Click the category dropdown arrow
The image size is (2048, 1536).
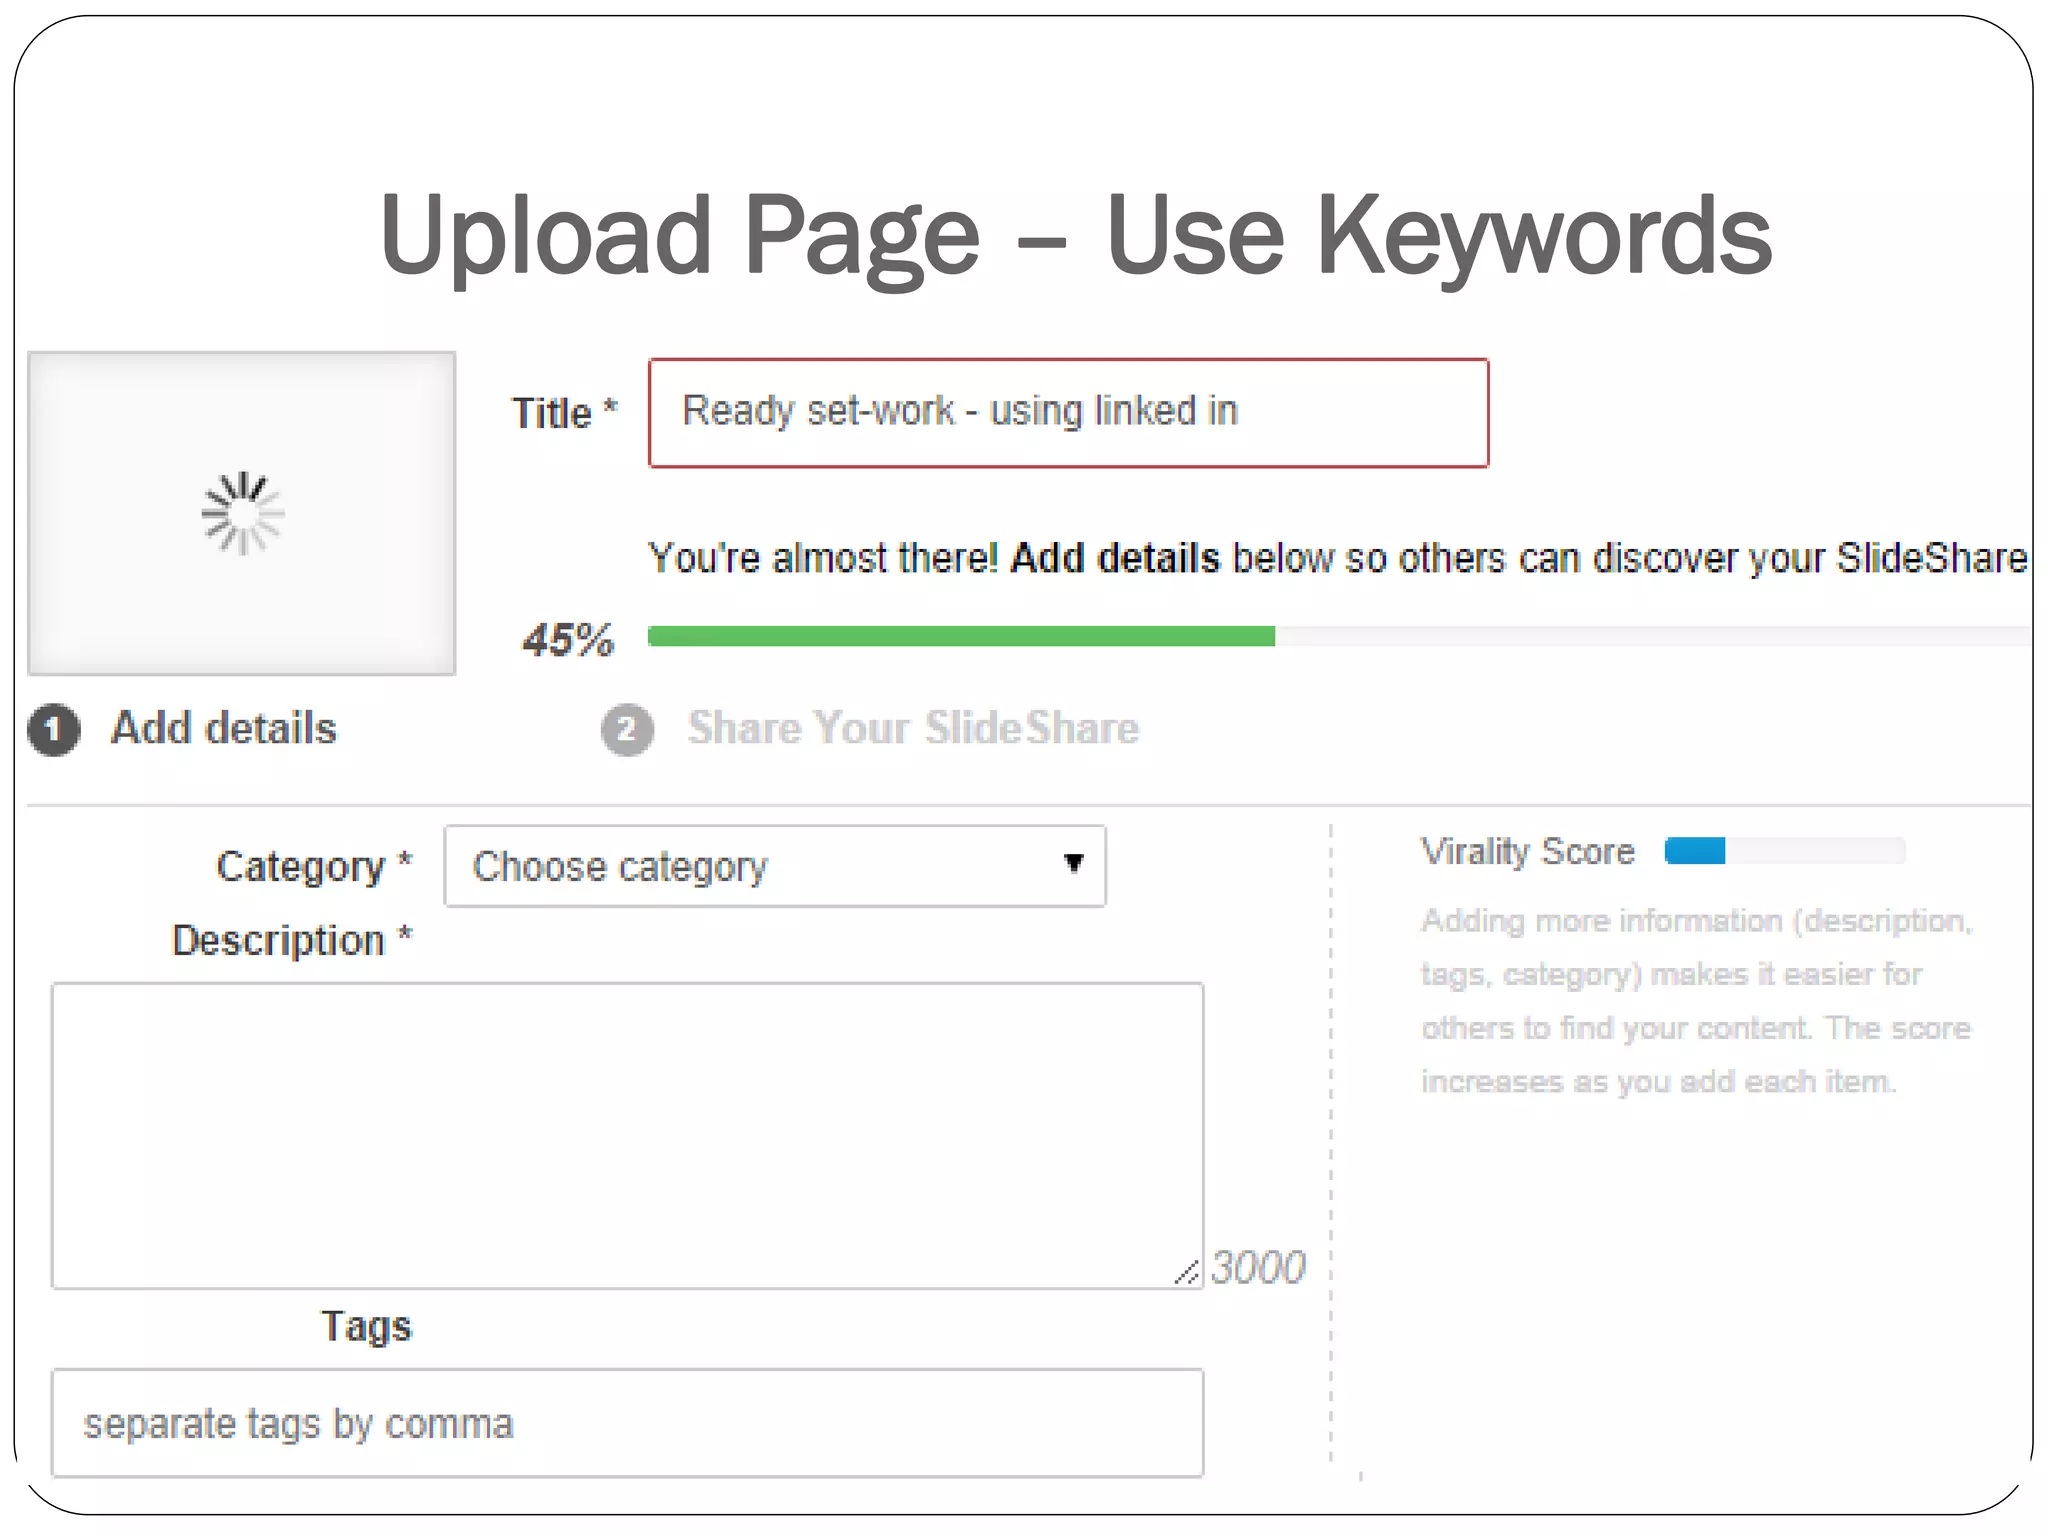(1073, 863)
